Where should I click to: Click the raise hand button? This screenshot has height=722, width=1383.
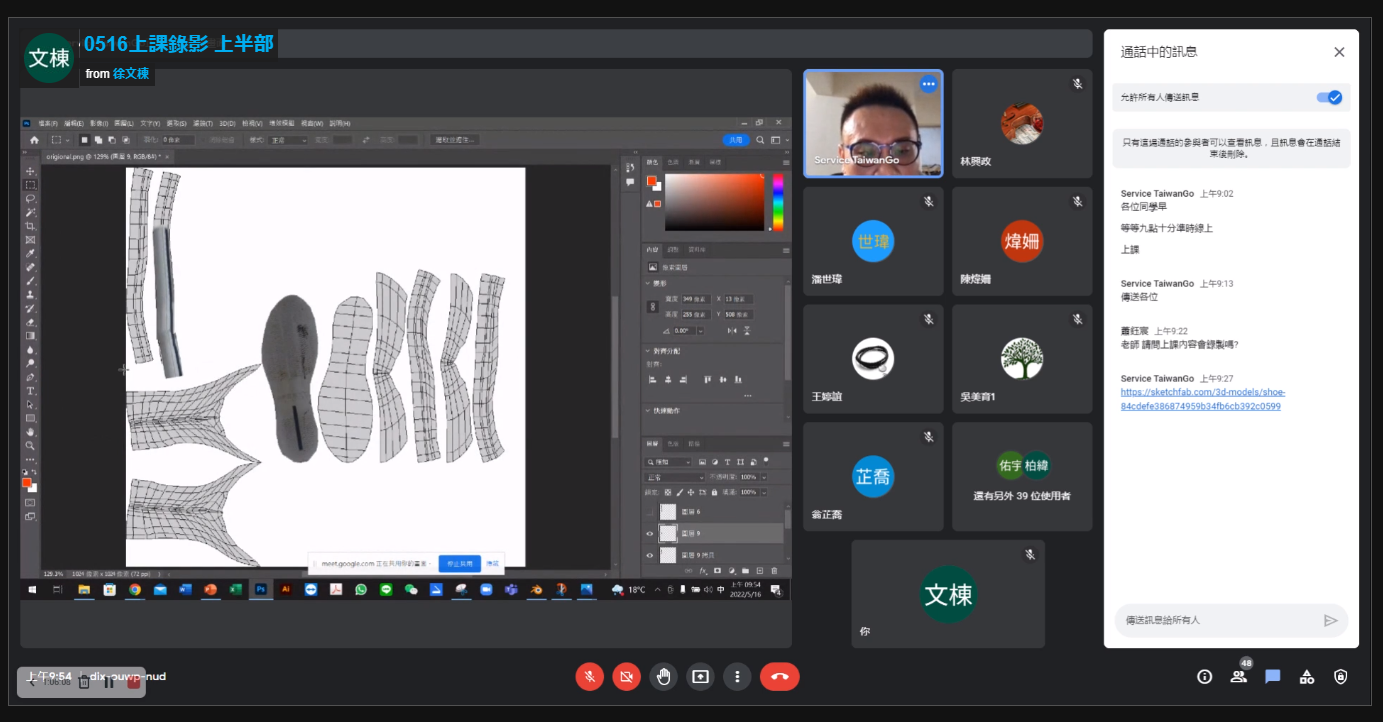(663, 677)
